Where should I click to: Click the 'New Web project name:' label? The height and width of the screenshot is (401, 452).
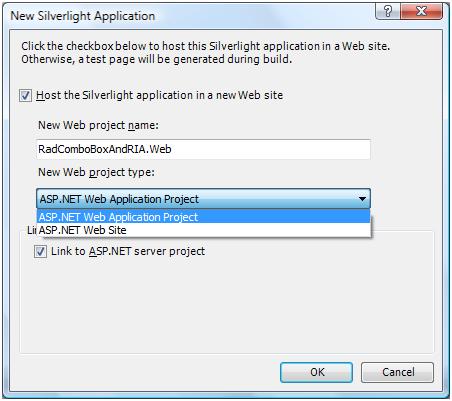click(x=98, y=125)
